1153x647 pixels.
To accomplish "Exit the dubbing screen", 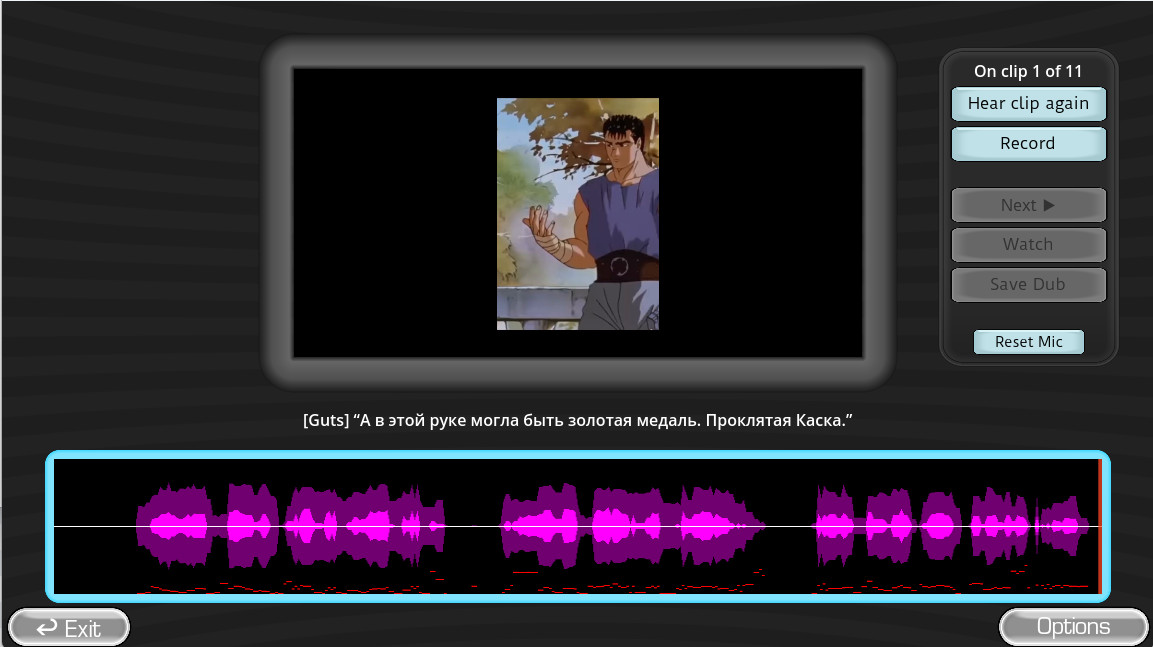I will pos(69,628).
